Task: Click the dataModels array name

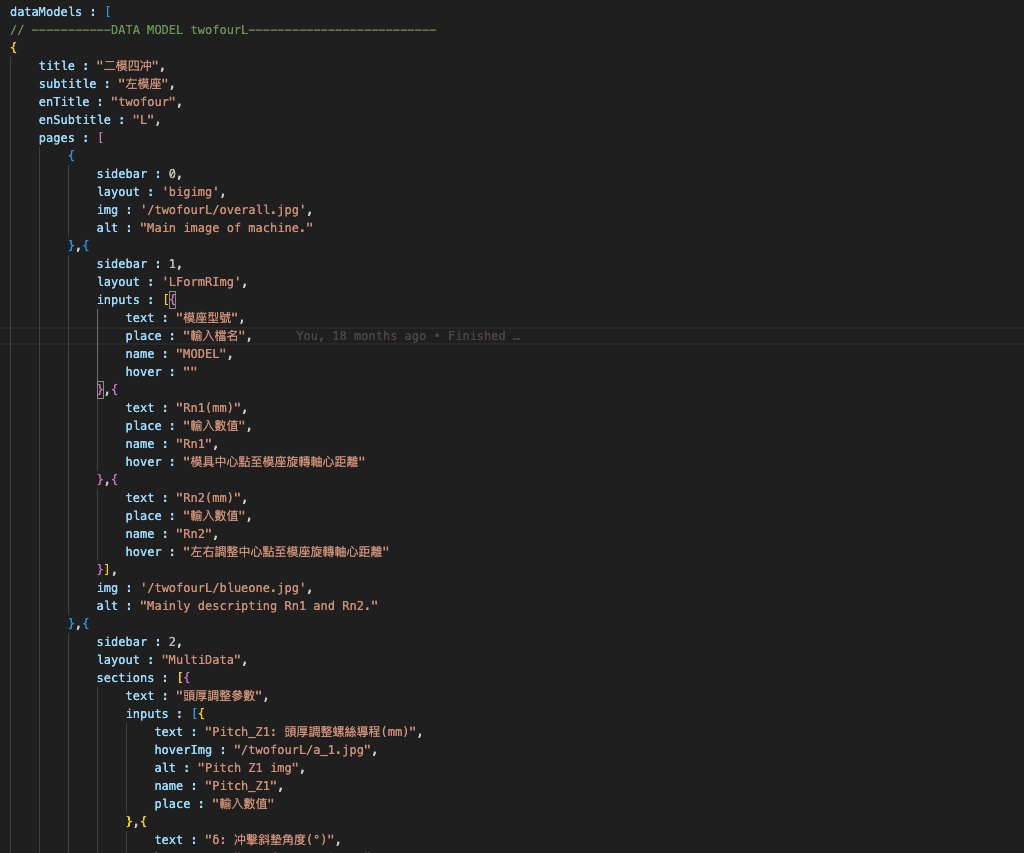Action: (x=46, y=12)
